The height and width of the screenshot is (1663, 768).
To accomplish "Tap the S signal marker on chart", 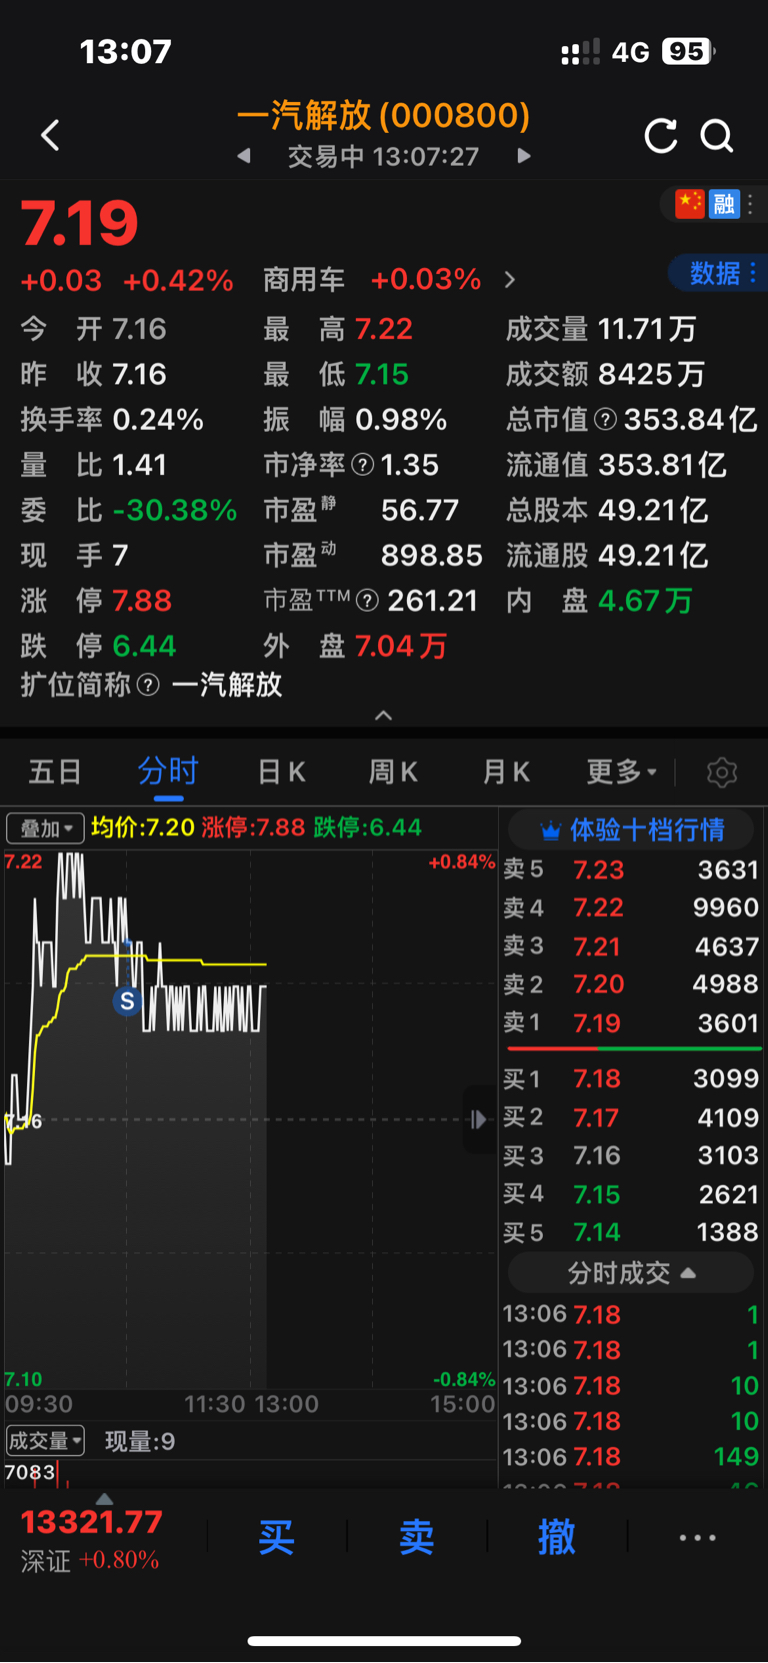I will [127, 1001].
